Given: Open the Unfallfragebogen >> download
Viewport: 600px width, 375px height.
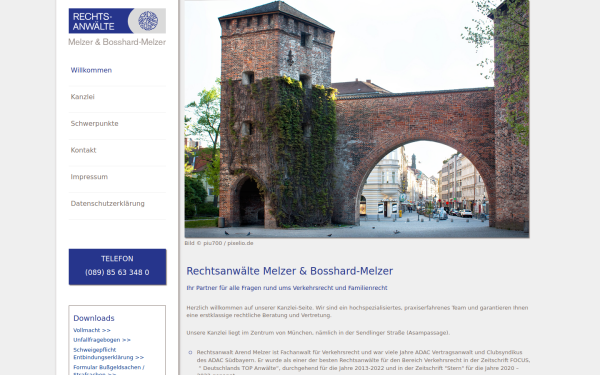Looking at the screenshot, I should [x=102, y=340].
